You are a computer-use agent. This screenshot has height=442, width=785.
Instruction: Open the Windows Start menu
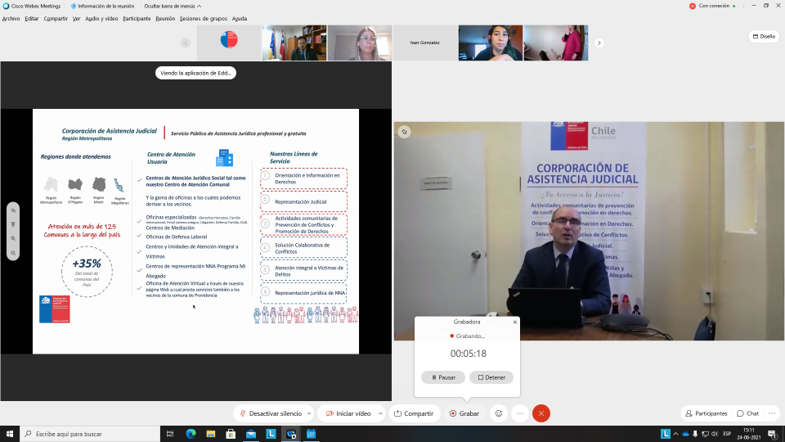10,434
